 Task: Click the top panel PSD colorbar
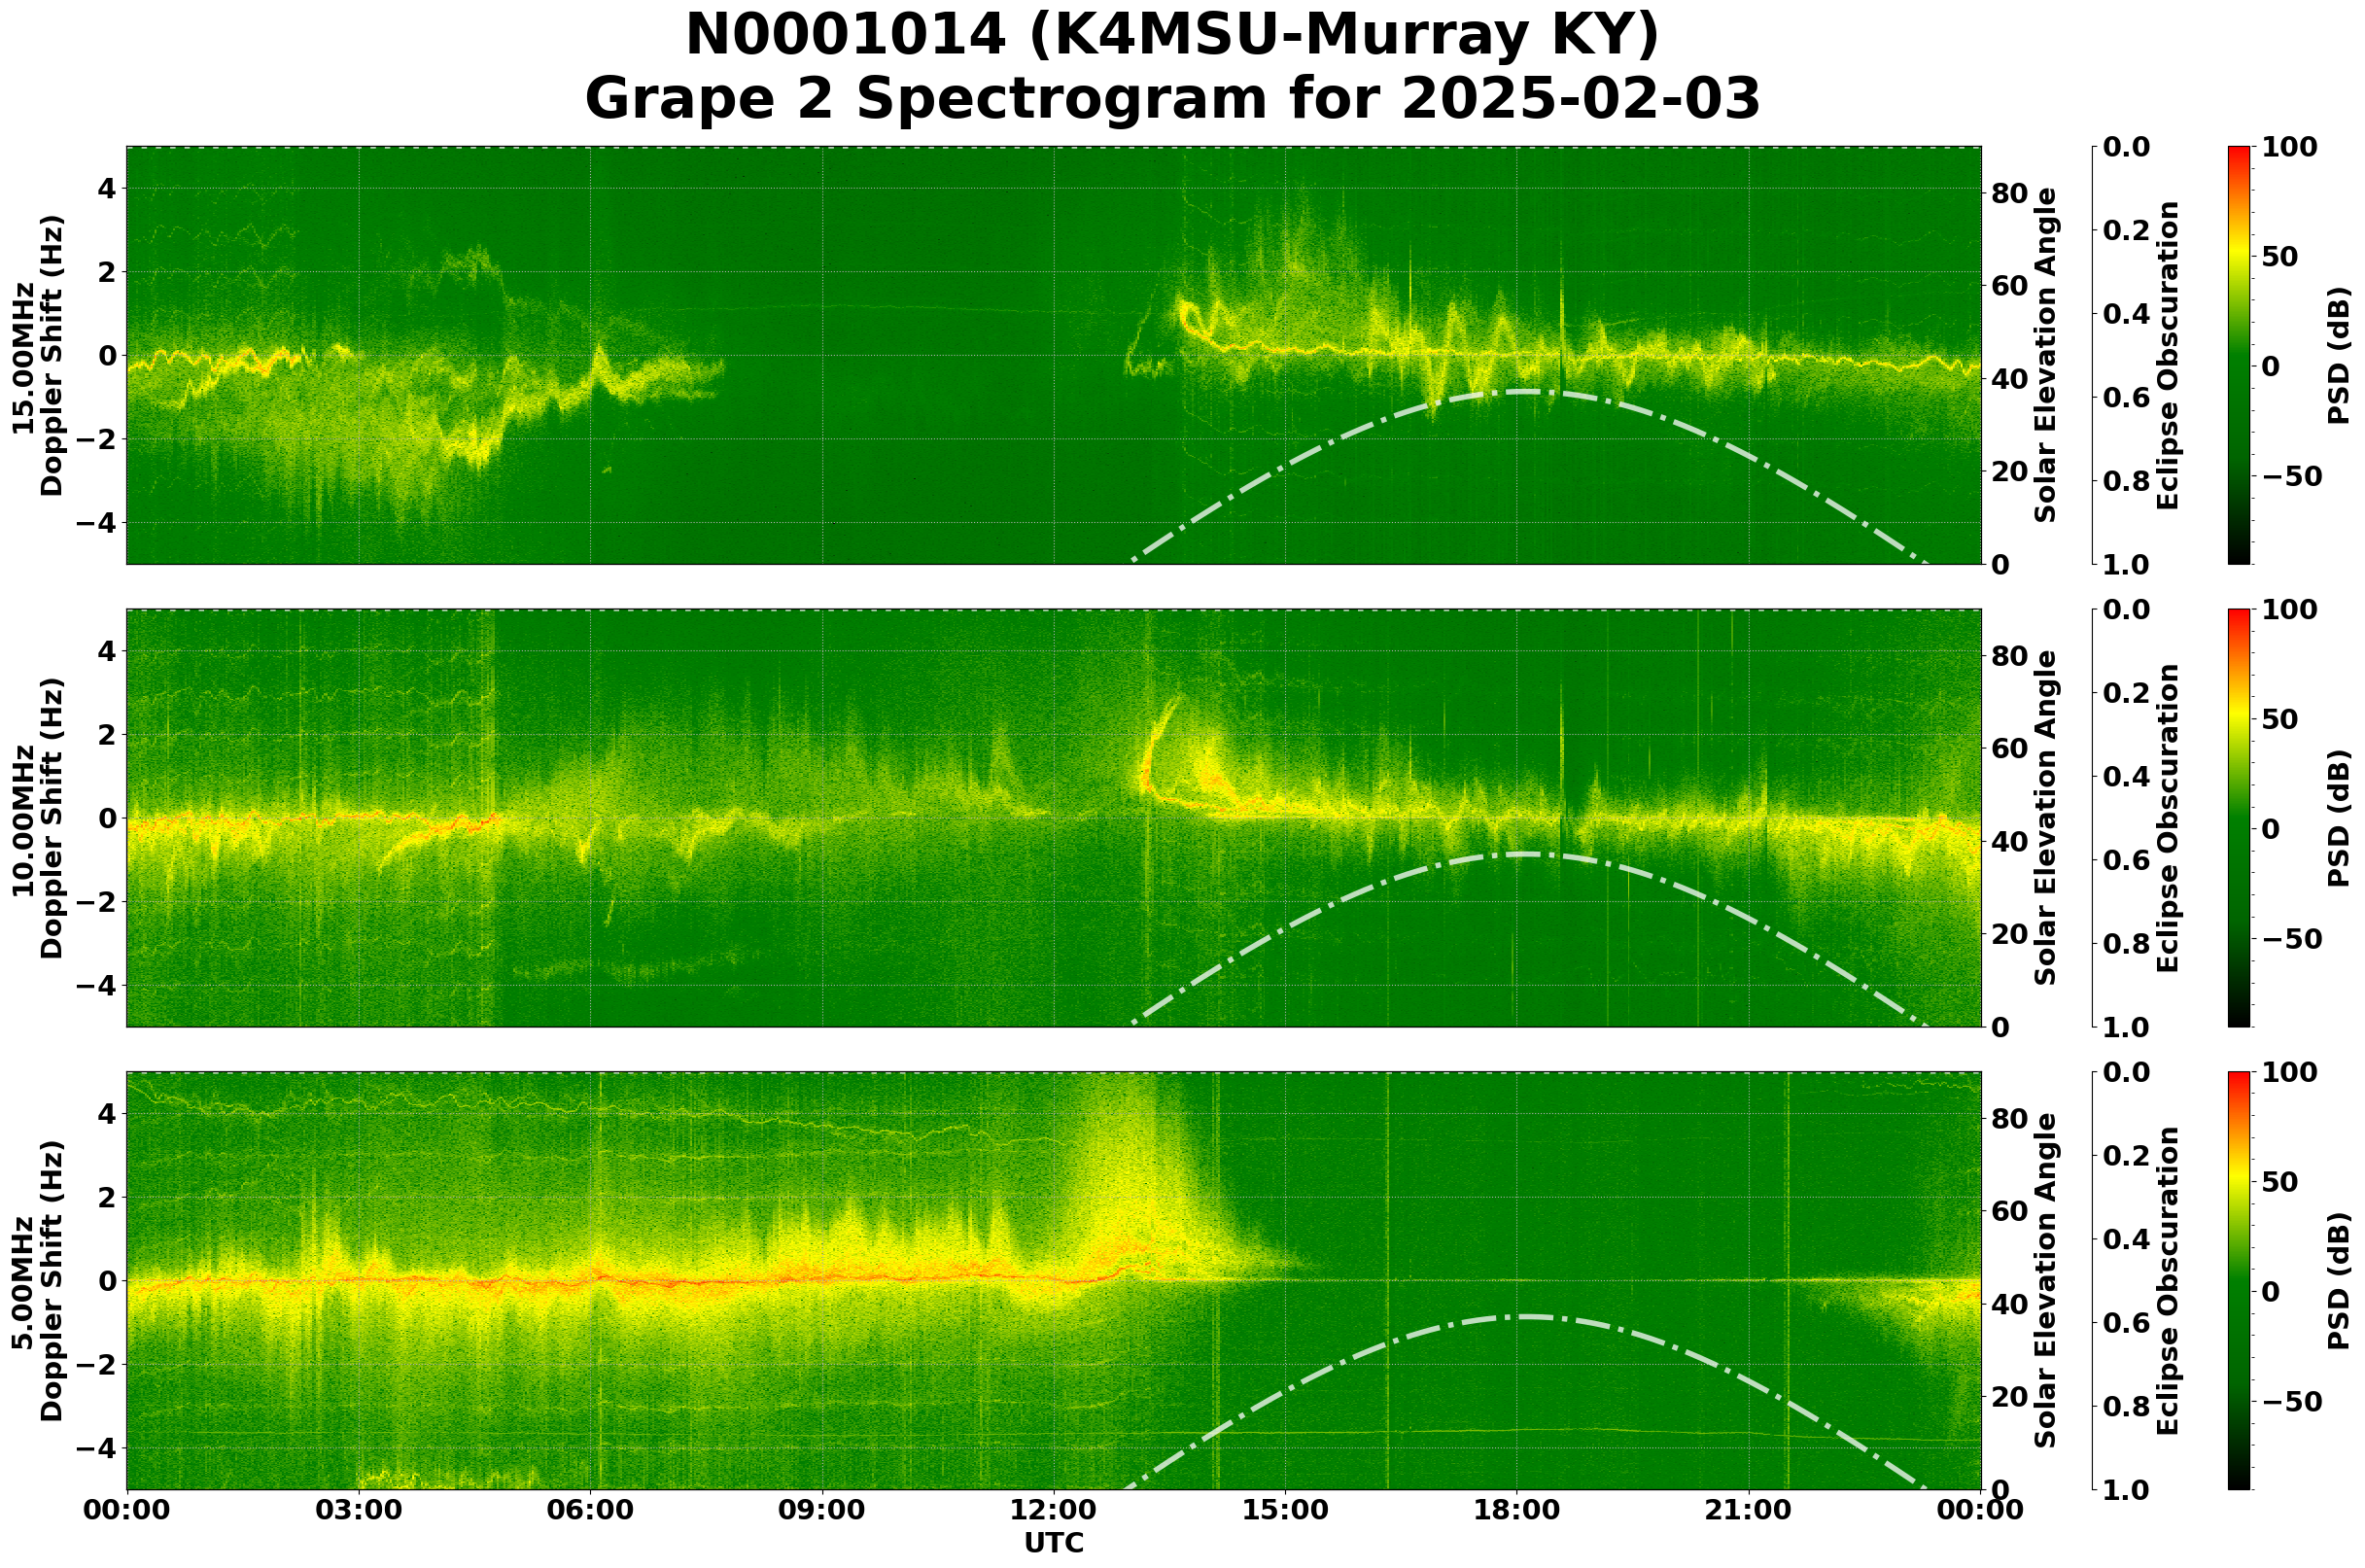2239,356
